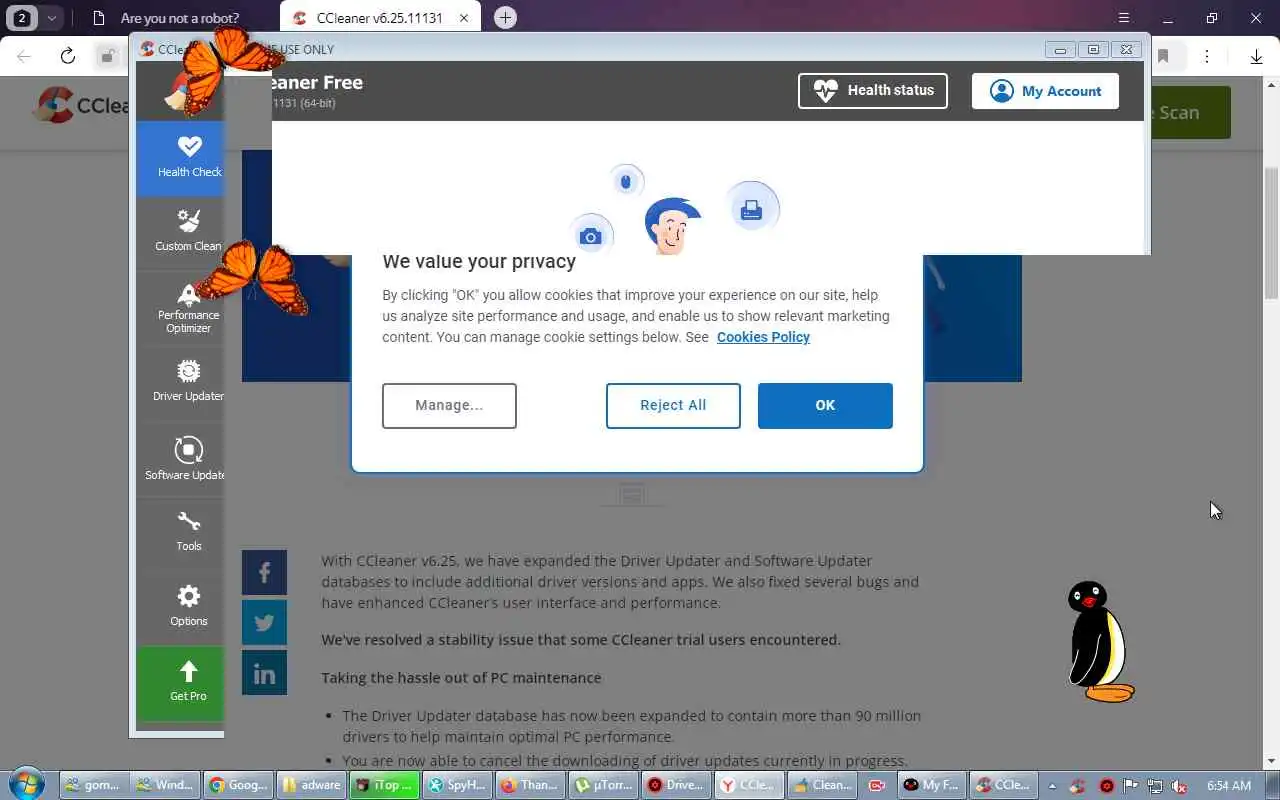Open a new browser tab
Image resolution: width=1280 pixels, height=800 pixels.
(506, 18)
